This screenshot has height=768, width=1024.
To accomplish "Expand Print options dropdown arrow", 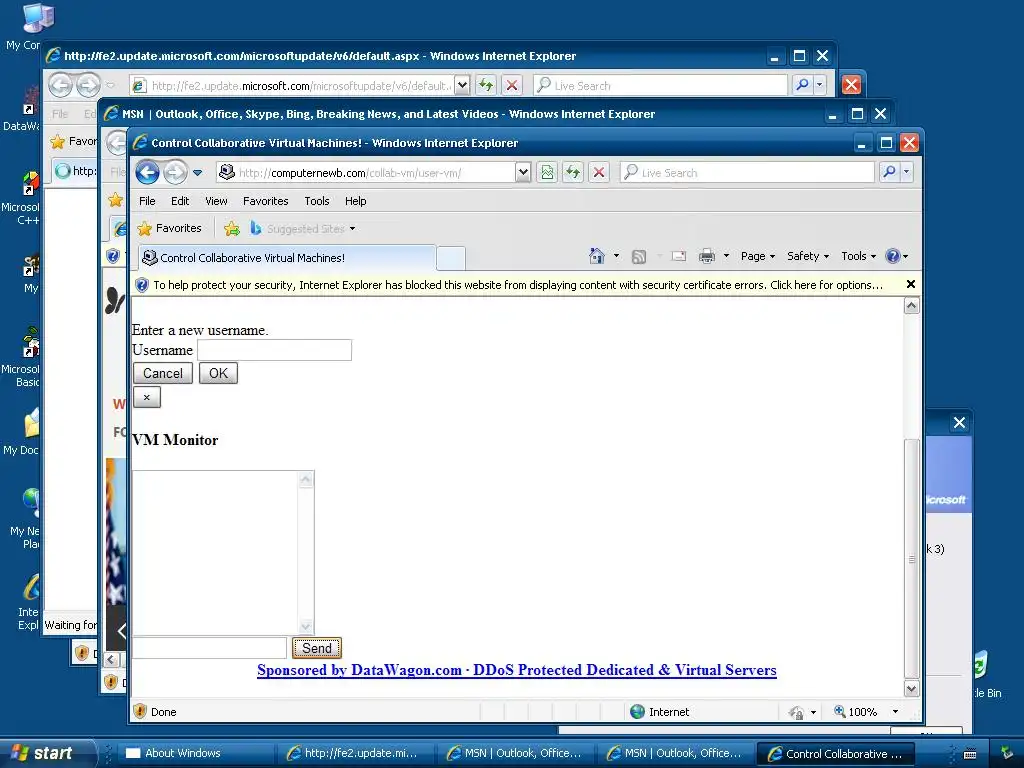I will 726,256.
